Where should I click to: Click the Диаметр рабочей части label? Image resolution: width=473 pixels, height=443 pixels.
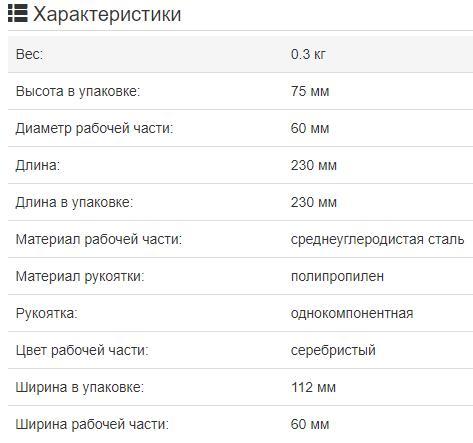click(x=94, y=128)
